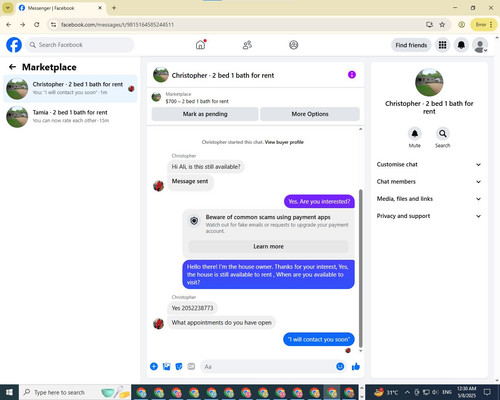Click the Find friends button

[411, 45]
